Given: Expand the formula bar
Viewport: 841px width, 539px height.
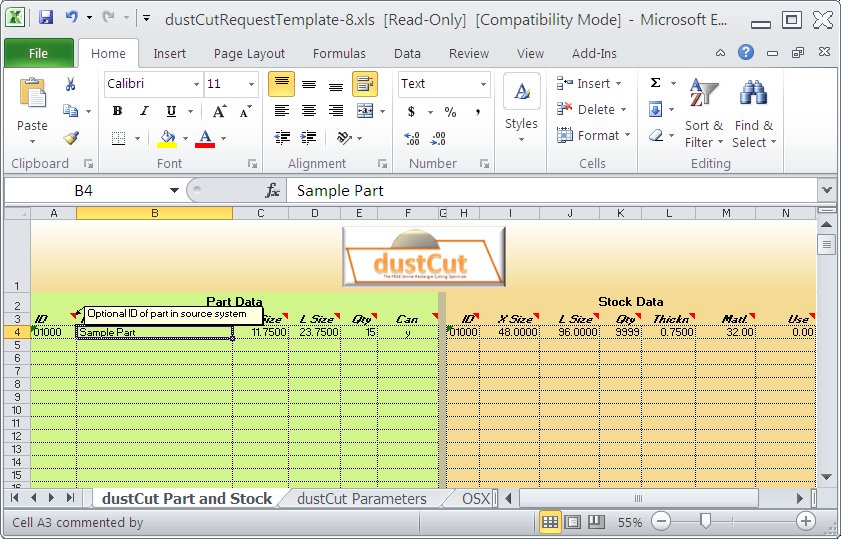Looking at the screenshot, I should tap(827, 190).
